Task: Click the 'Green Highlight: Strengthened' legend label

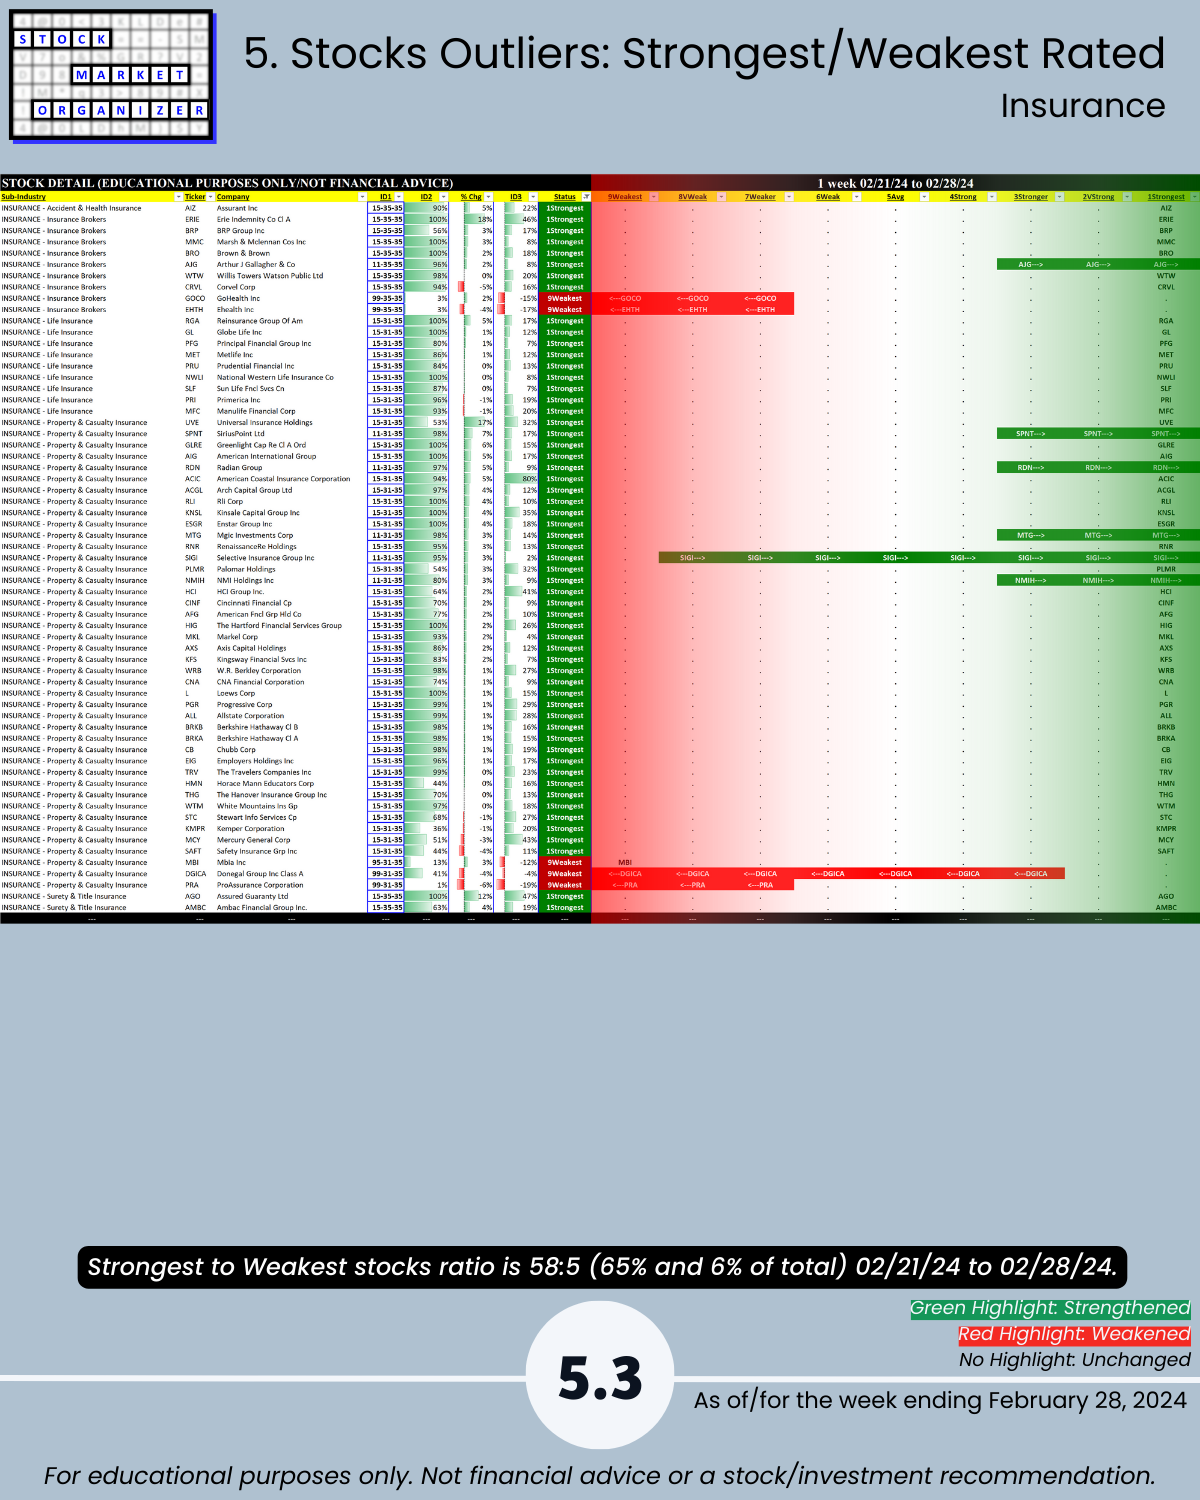Action: click(1050, 1308)
